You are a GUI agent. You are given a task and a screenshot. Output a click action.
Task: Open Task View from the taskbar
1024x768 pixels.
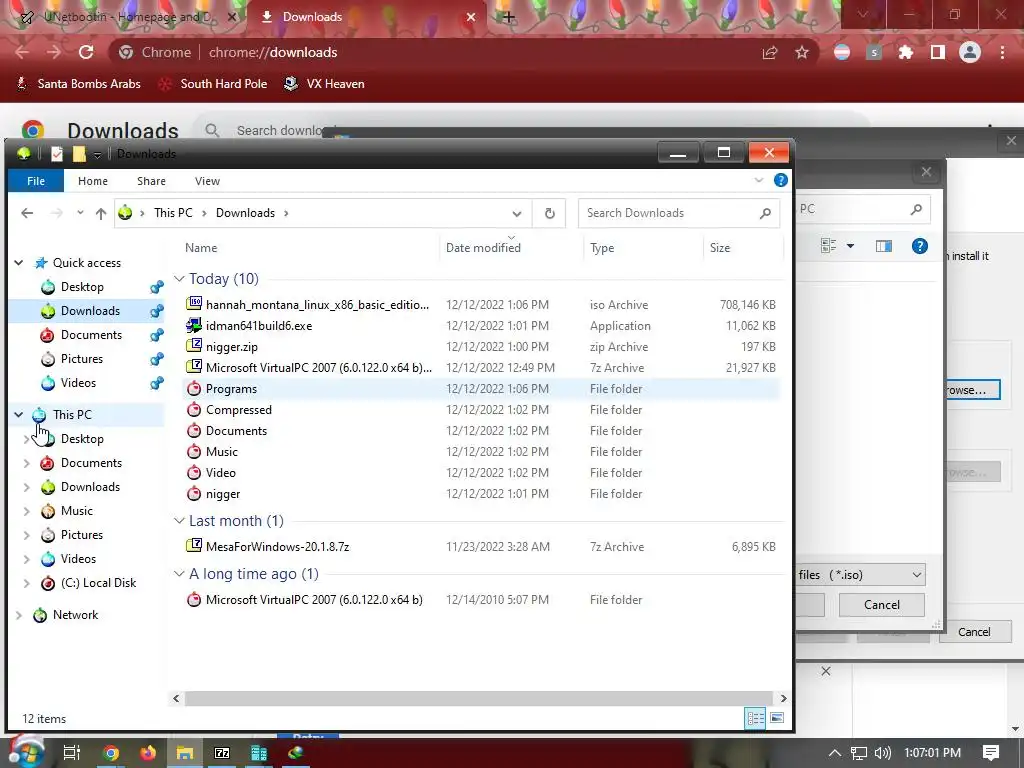point(72,753)
